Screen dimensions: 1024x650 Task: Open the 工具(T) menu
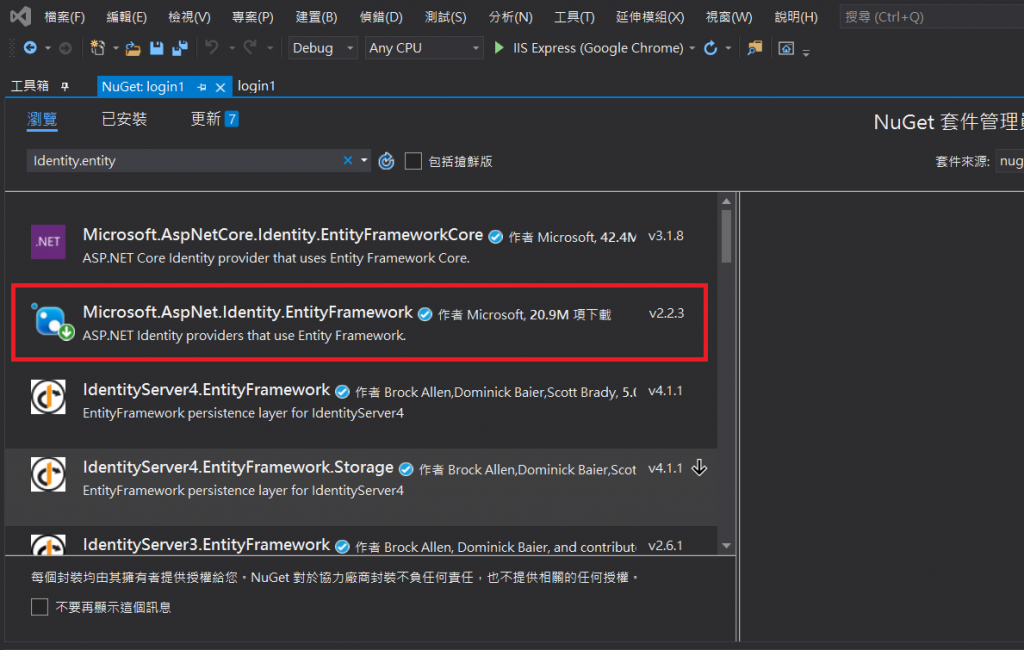tap(574, 17)
